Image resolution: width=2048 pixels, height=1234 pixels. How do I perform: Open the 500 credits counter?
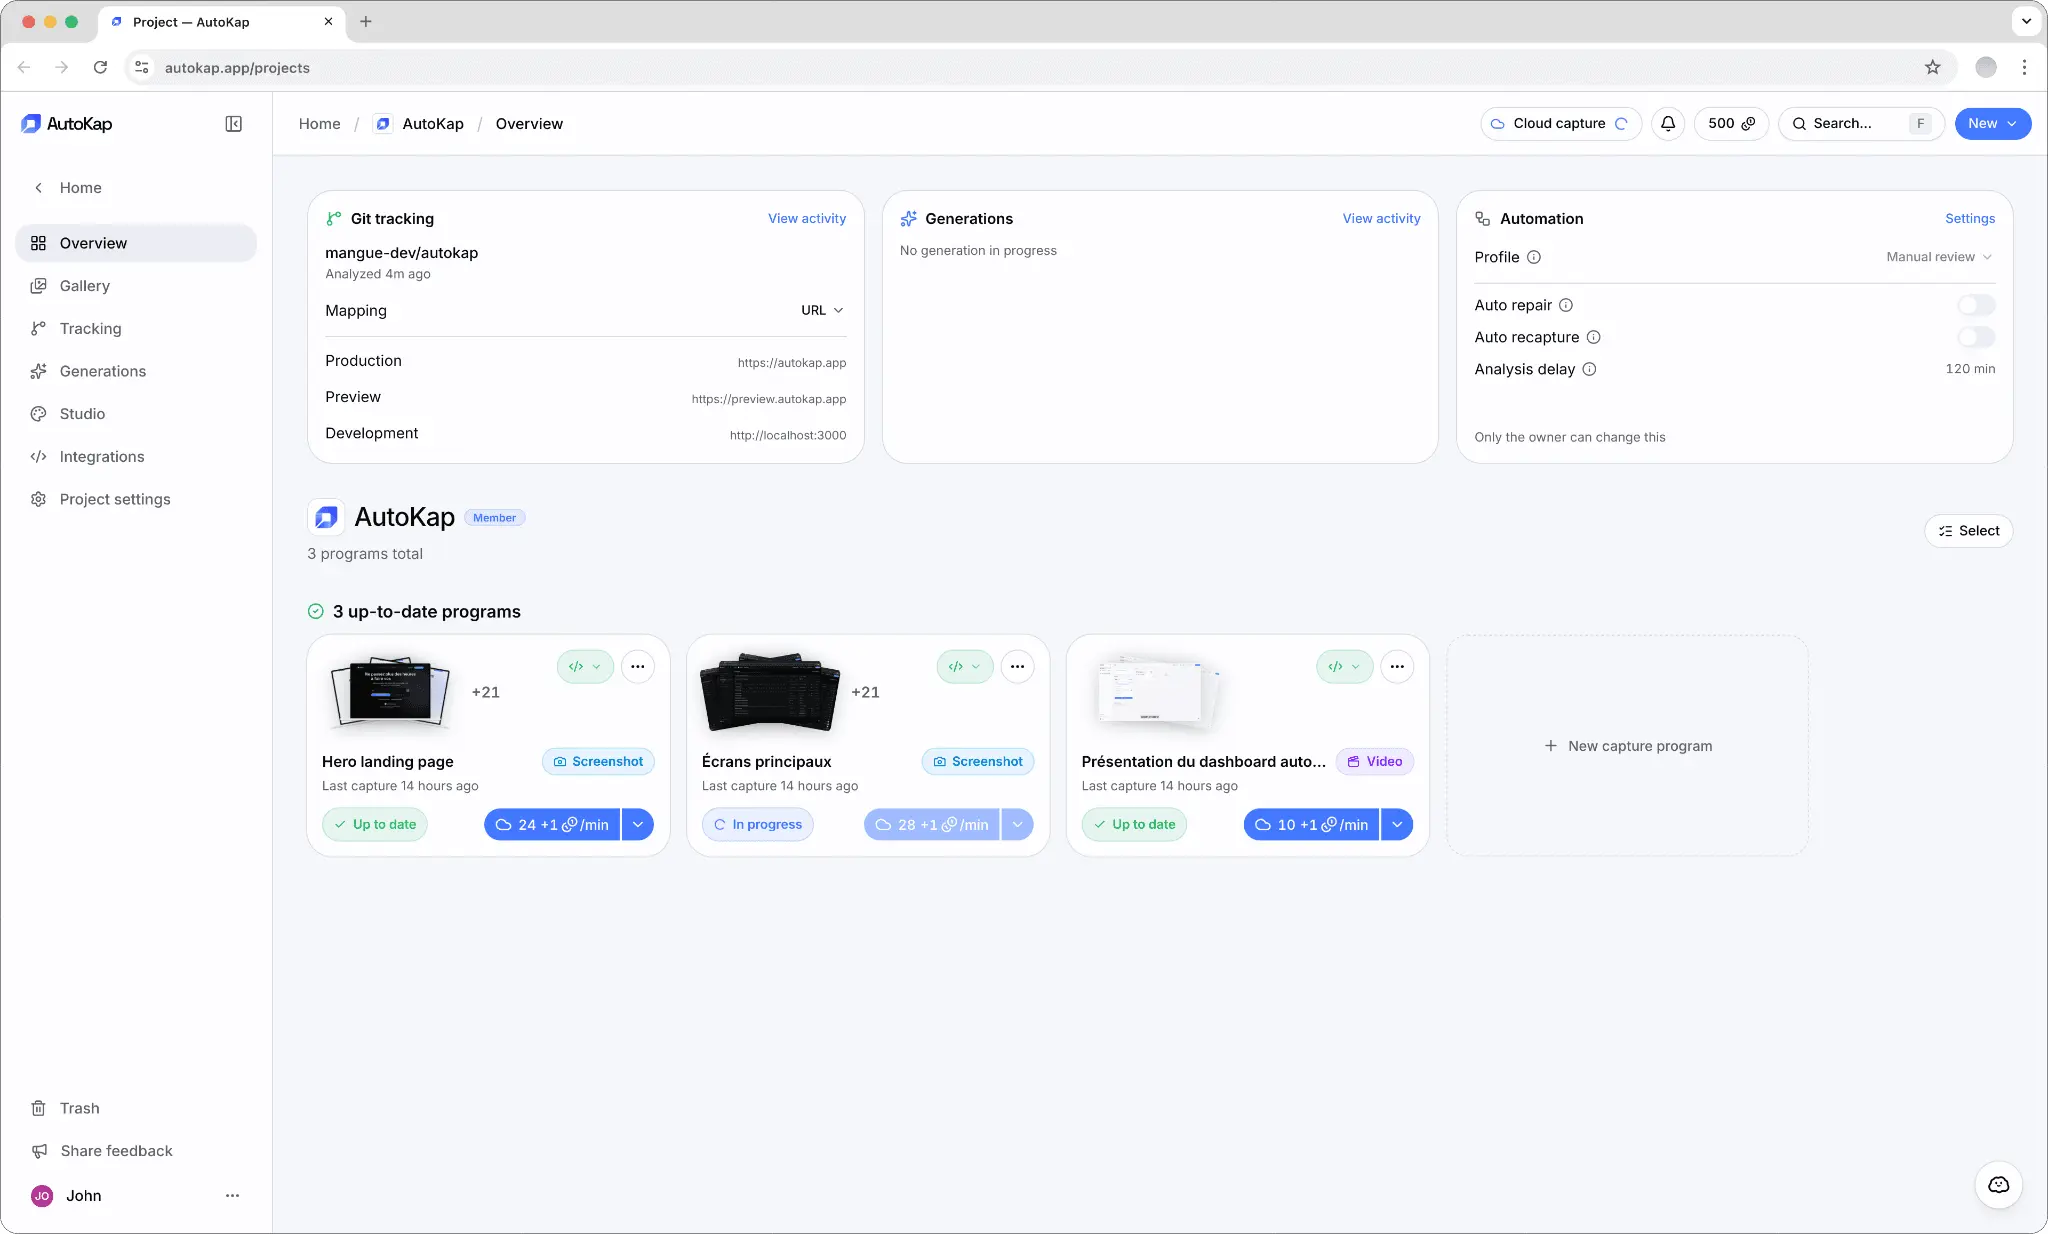point(1731,124)
